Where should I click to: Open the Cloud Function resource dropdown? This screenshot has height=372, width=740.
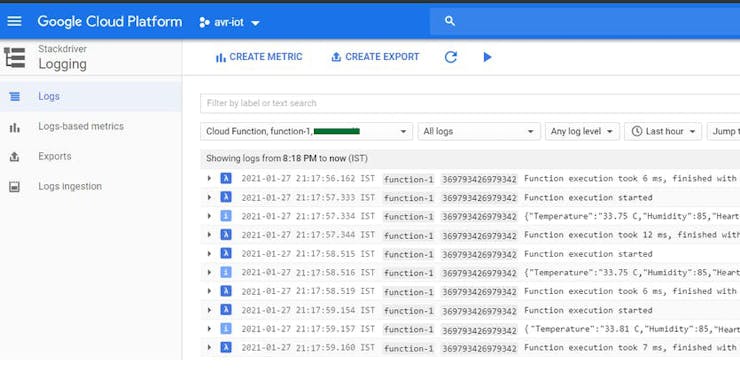(306, 131)
